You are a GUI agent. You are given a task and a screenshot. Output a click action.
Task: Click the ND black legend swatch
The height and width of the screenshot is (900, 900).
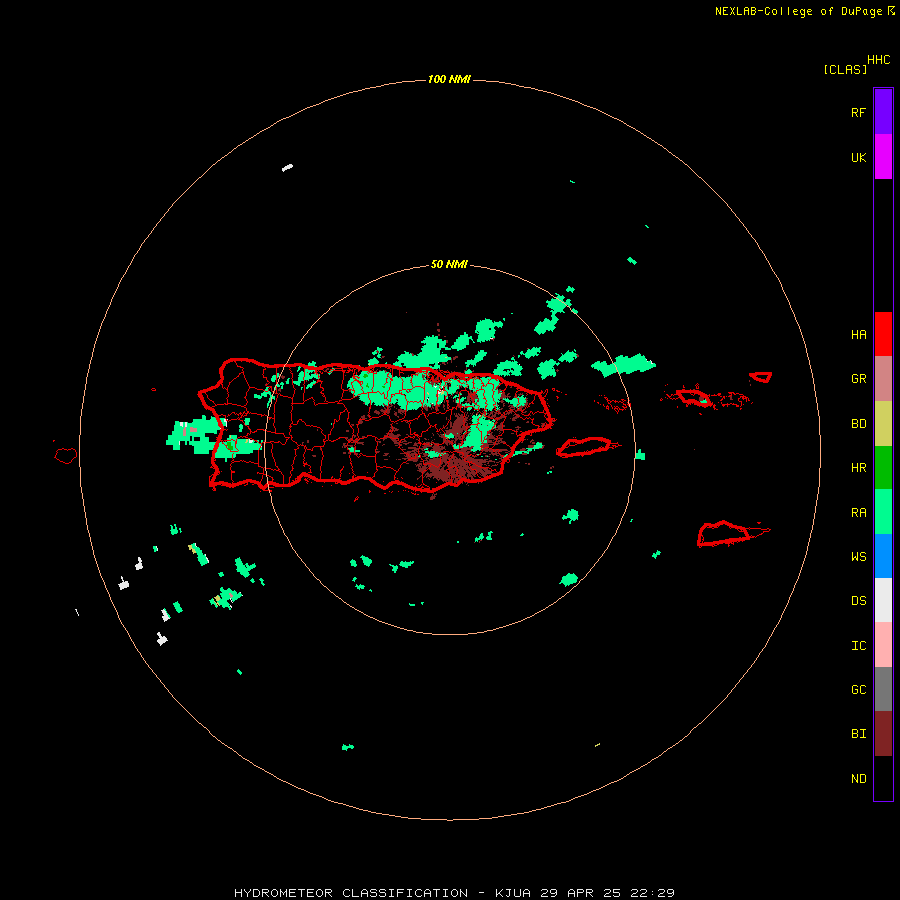click(x=883, y=778)
